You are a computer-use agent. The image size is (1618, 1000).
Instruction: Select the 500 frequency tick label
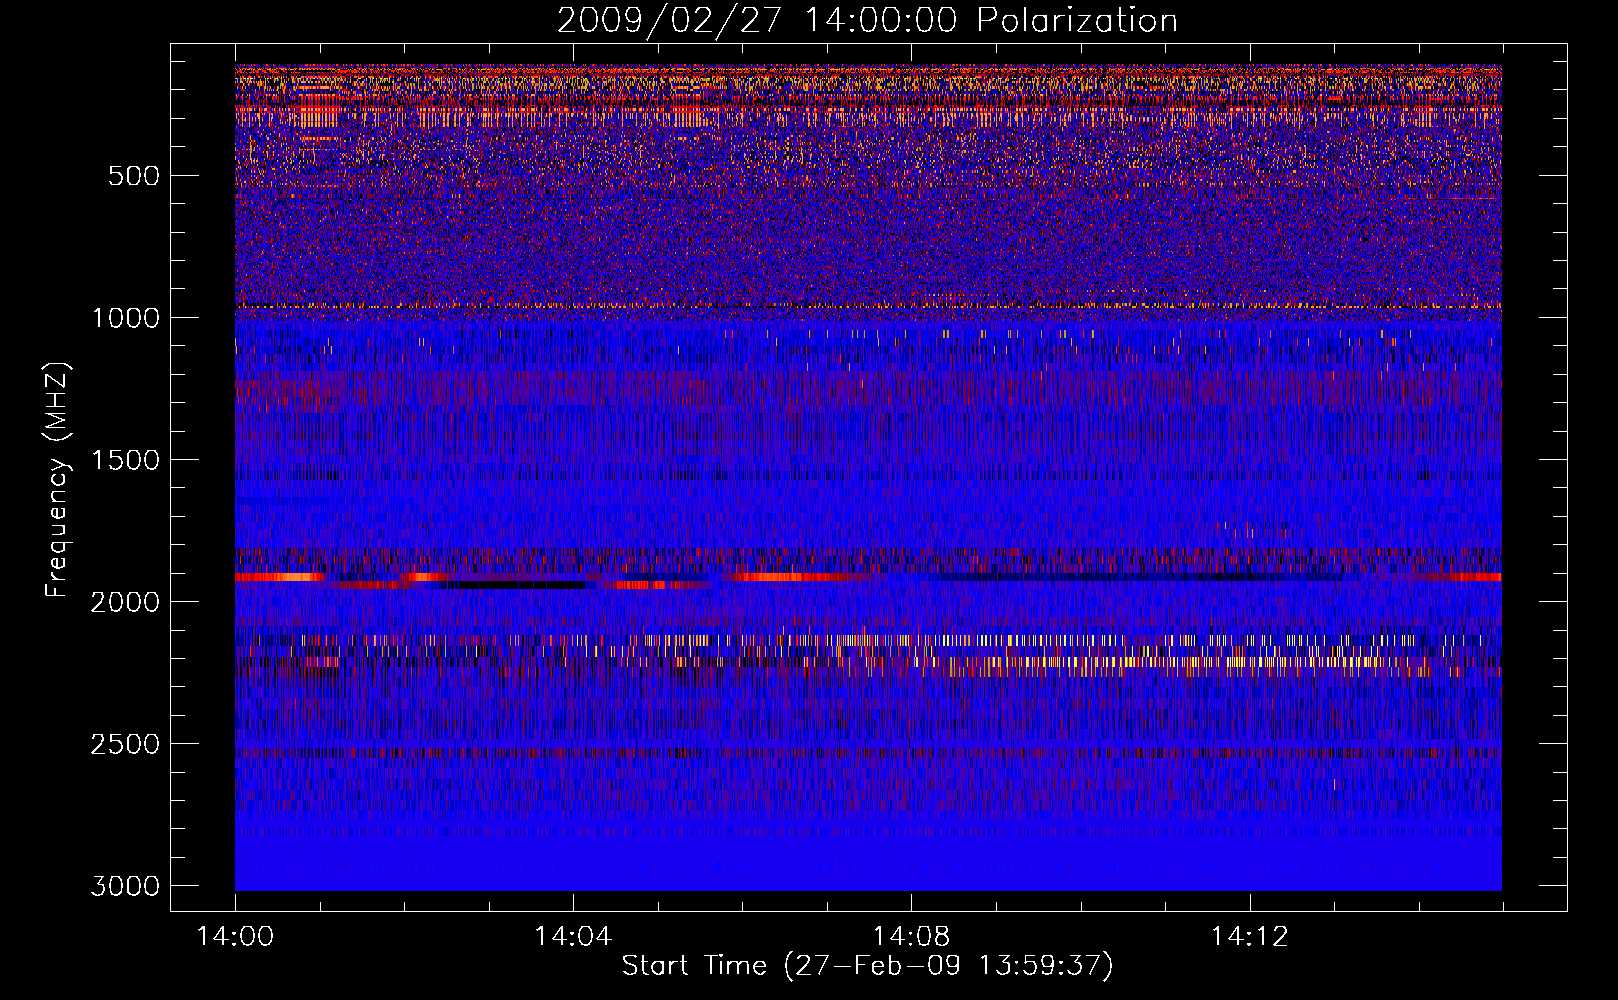pyautogui.click(x=134, y=176)
